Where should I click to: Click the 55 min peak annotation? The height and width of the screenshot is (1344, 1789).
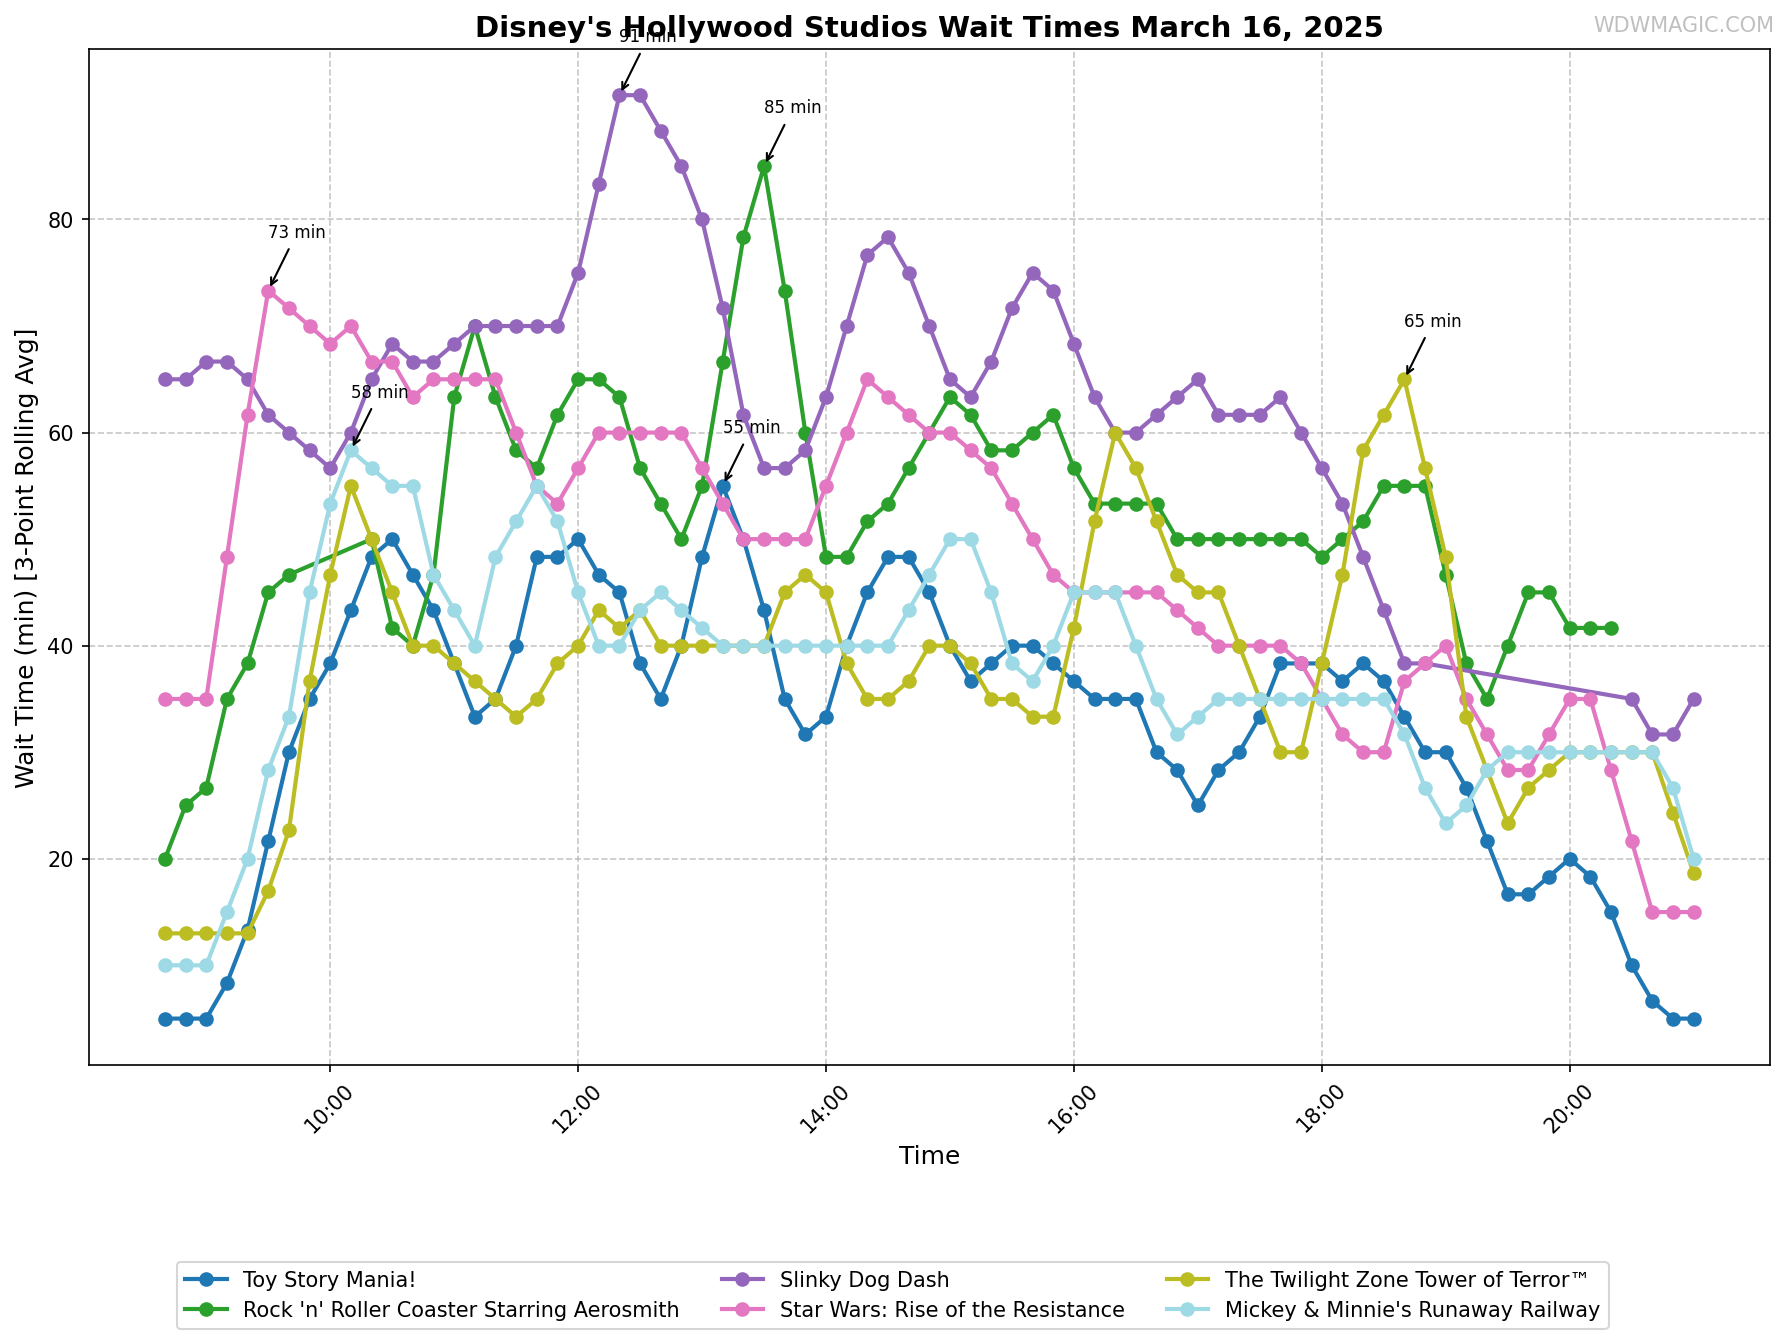click(751, 428)
